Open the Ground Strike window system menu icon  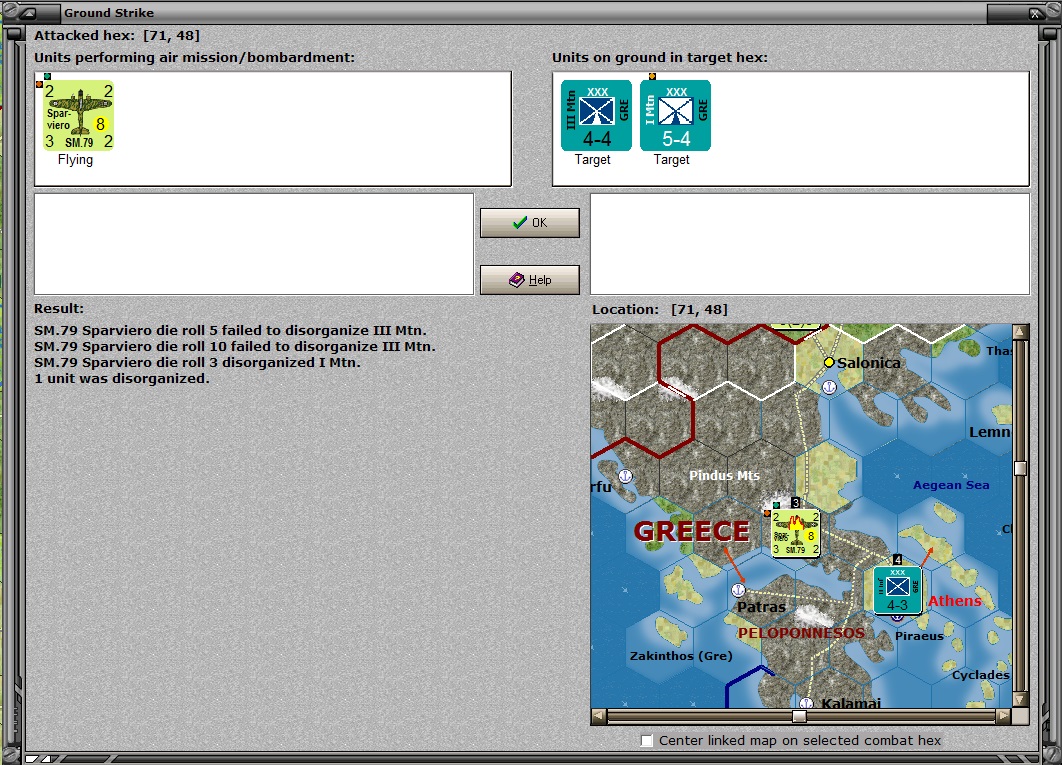[x=27, y=13]
